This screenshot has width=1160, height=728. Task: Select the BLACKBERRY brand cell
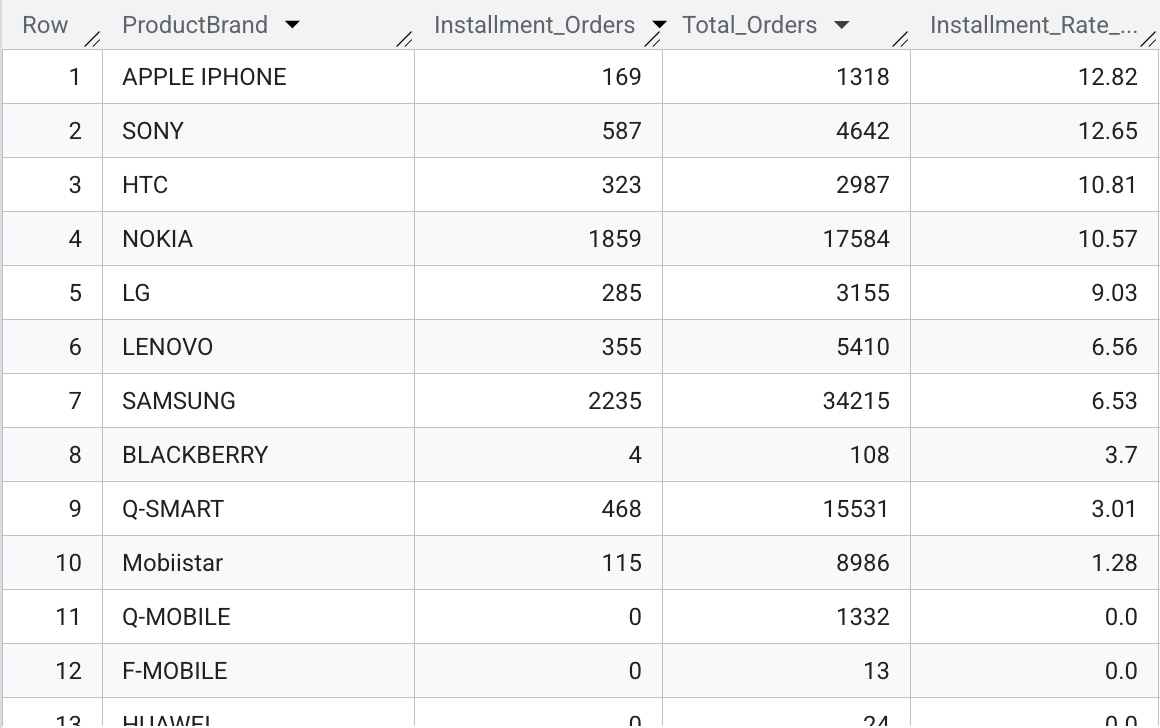click(x=258, y=455)
